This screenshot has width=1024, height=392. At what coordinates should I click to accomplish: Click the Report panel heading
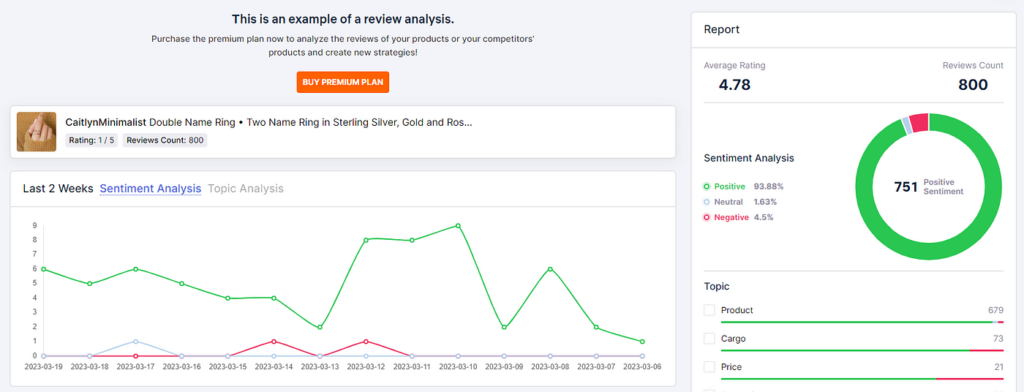click(x=722, y=29)
